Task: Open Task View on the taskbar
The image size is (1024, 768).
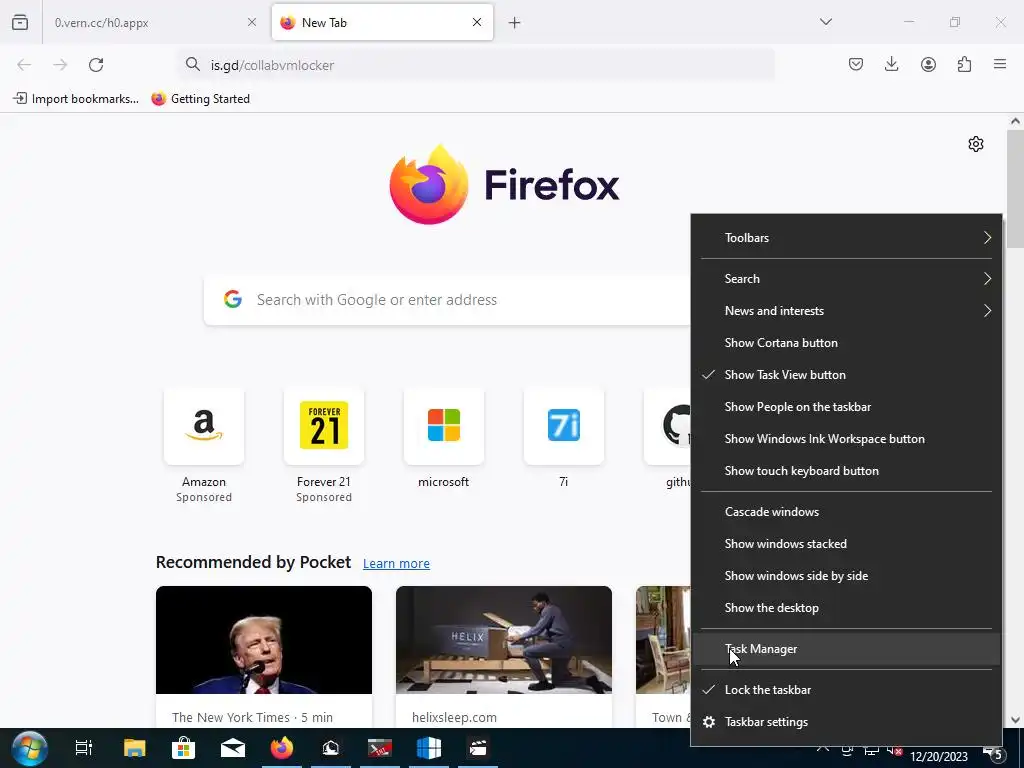Action: [84, 748]
